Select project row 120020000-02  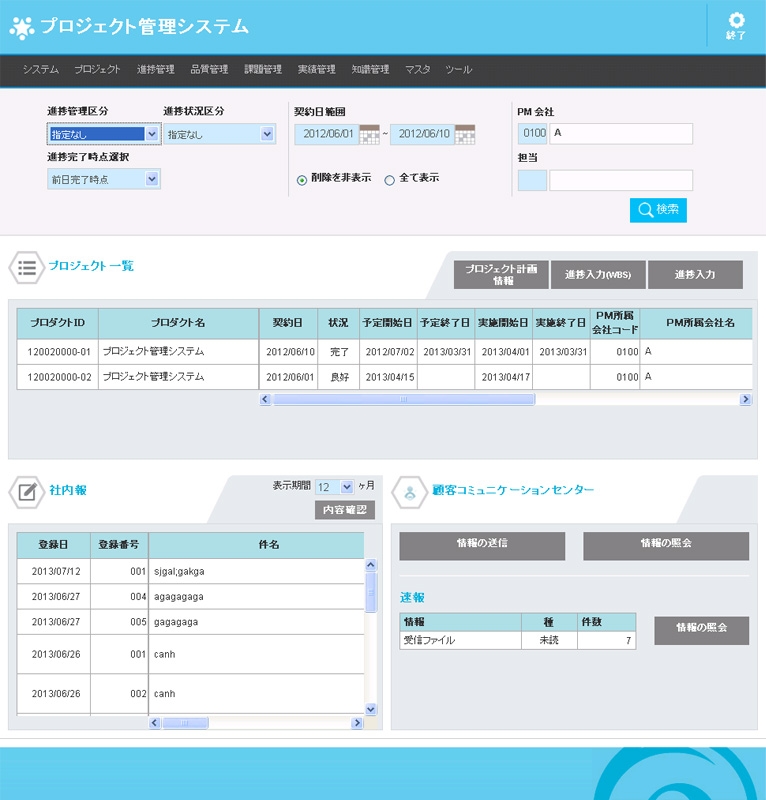tap(385, 378)
